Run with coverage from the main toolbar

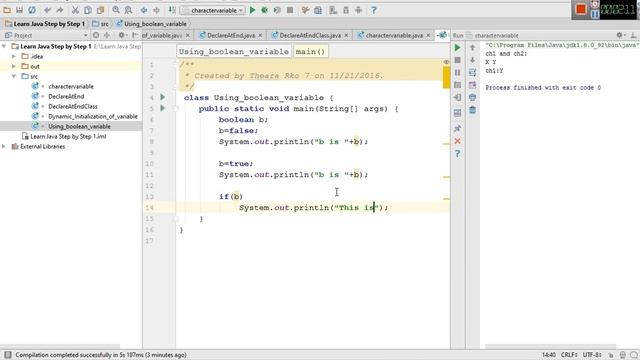277,10
